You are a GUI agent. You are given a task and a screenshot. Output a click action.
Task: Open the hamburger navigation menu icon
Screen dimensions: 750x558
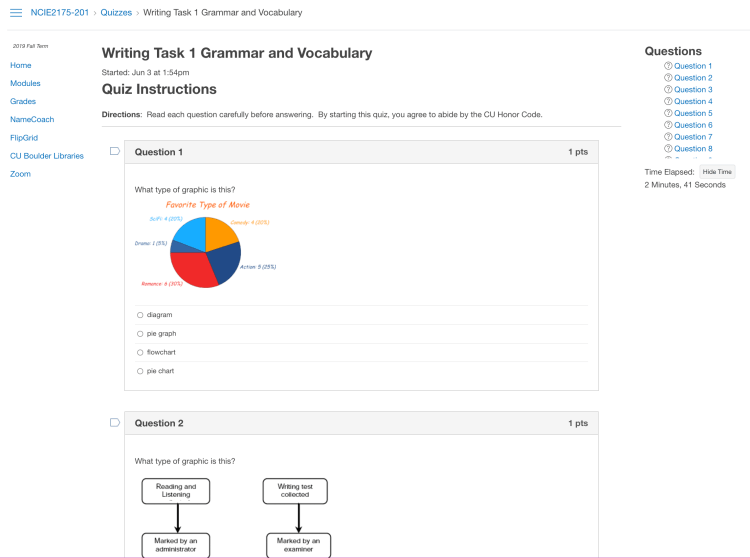16,13
